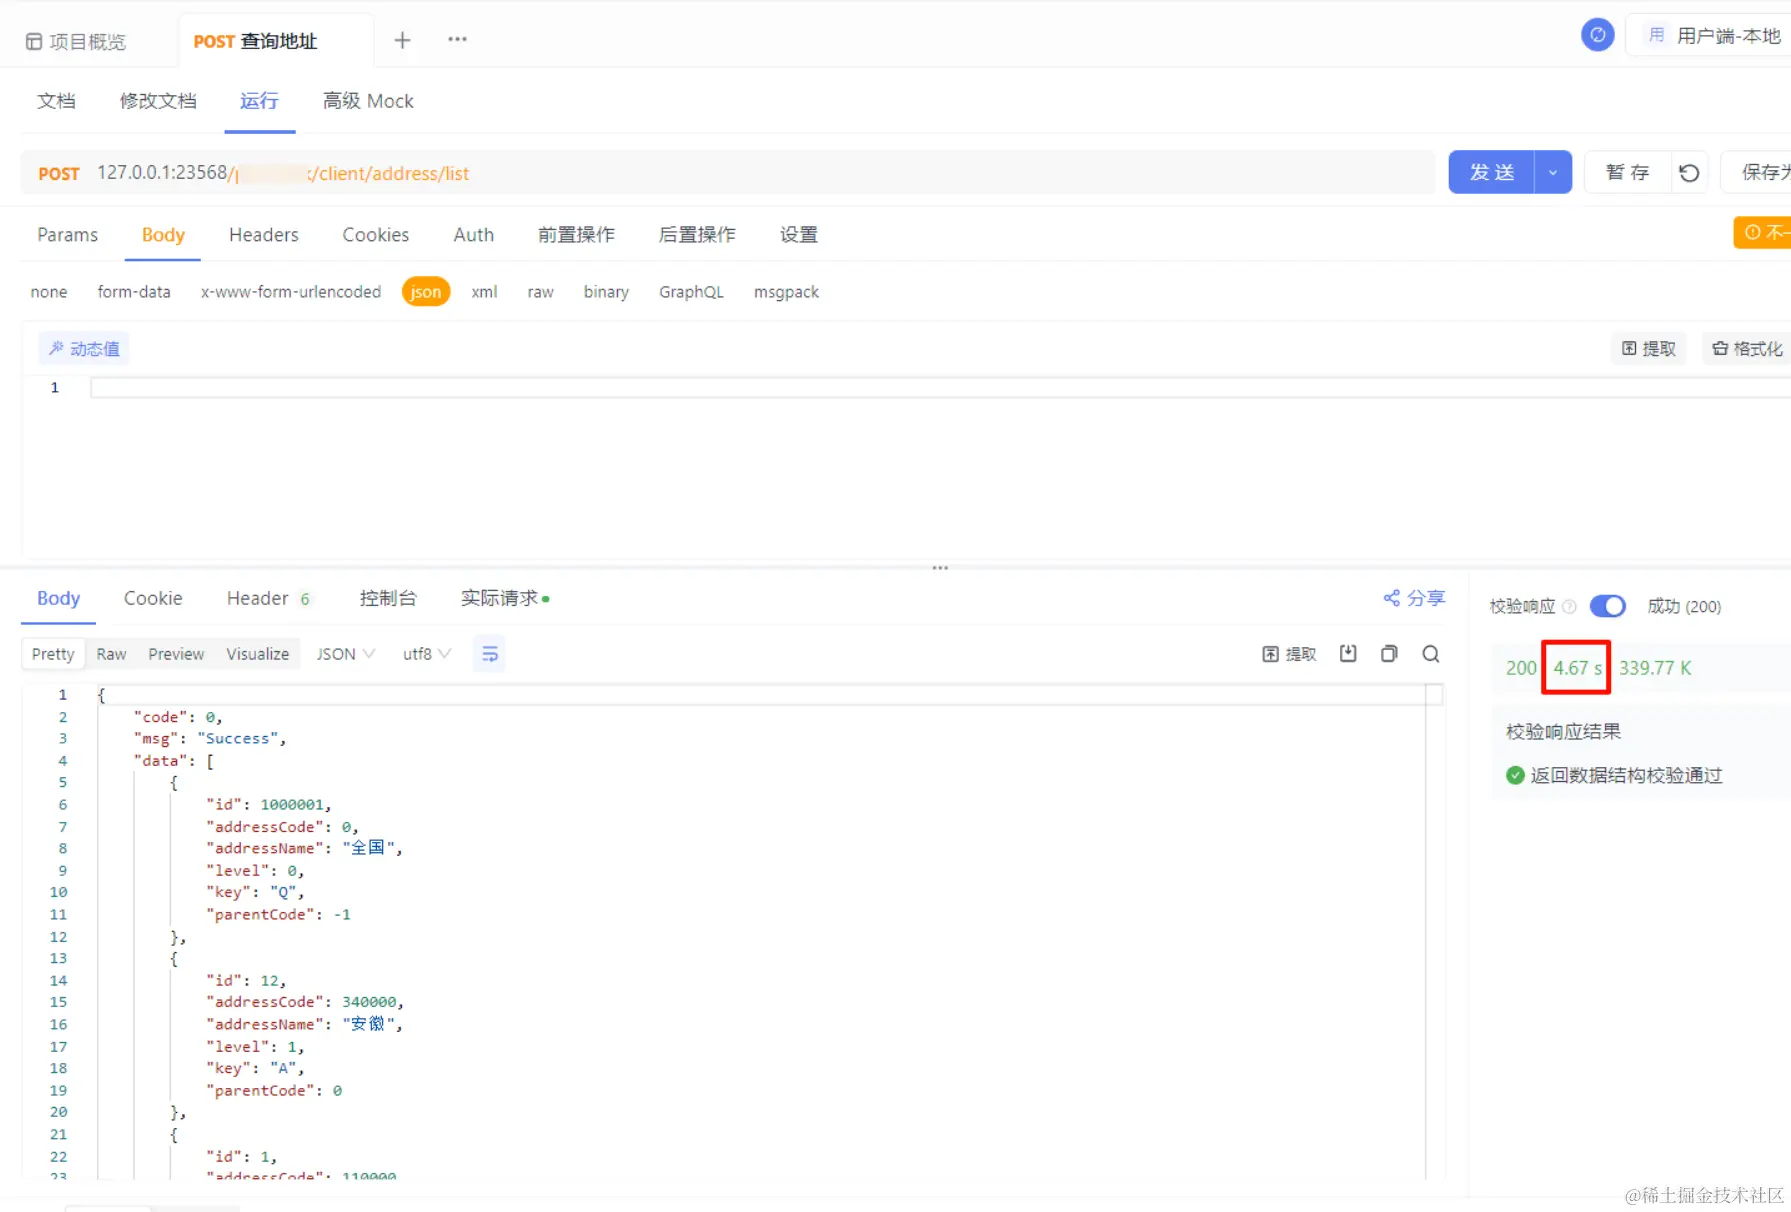This screenshot has height=1212, width=1791.
Task: Click inside the request URL input field
Action: tap(700, 172)
